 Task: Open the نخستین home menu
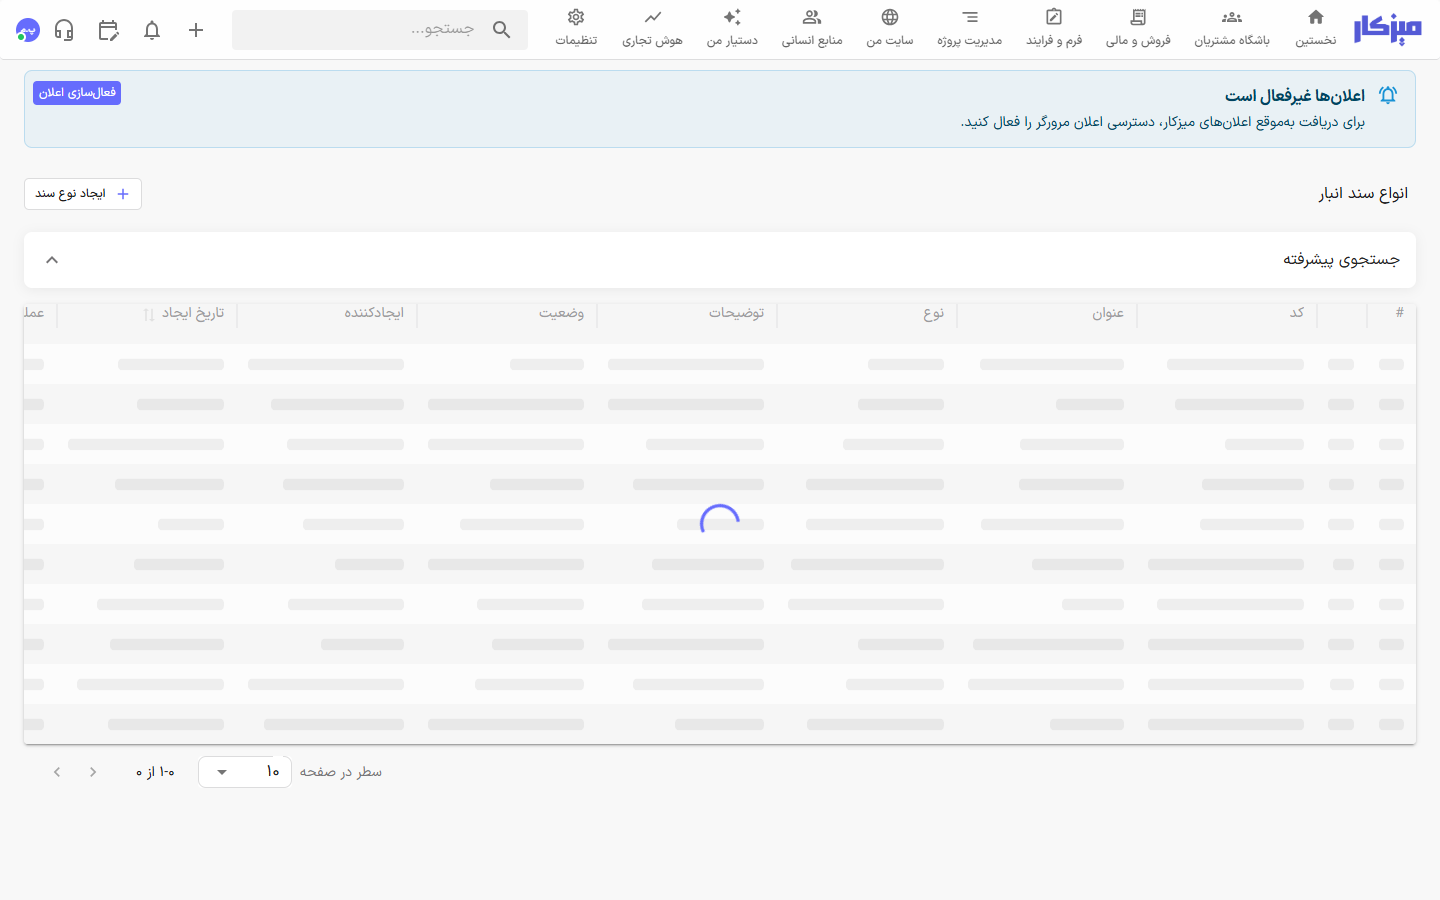(1316, 29)
